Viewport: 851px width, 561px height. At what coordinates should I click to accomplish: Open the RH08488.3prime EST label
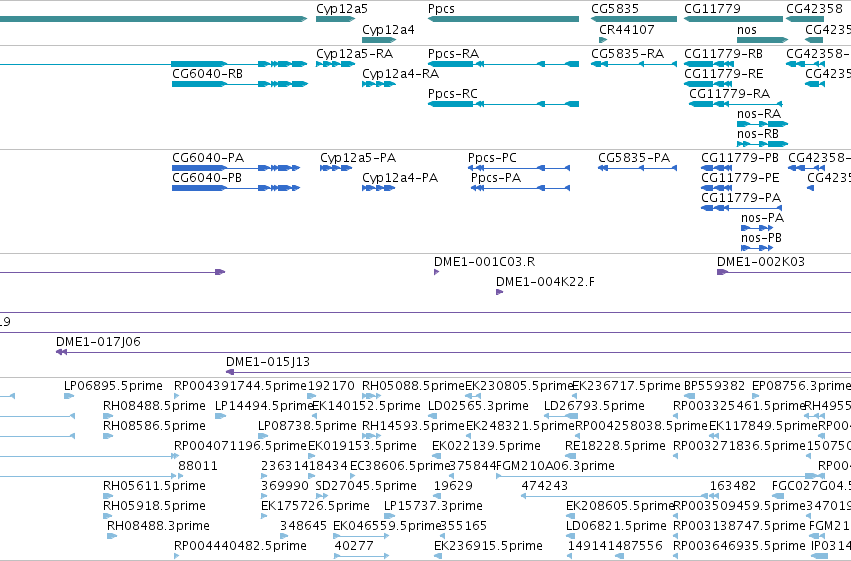(x=158, y=526)
